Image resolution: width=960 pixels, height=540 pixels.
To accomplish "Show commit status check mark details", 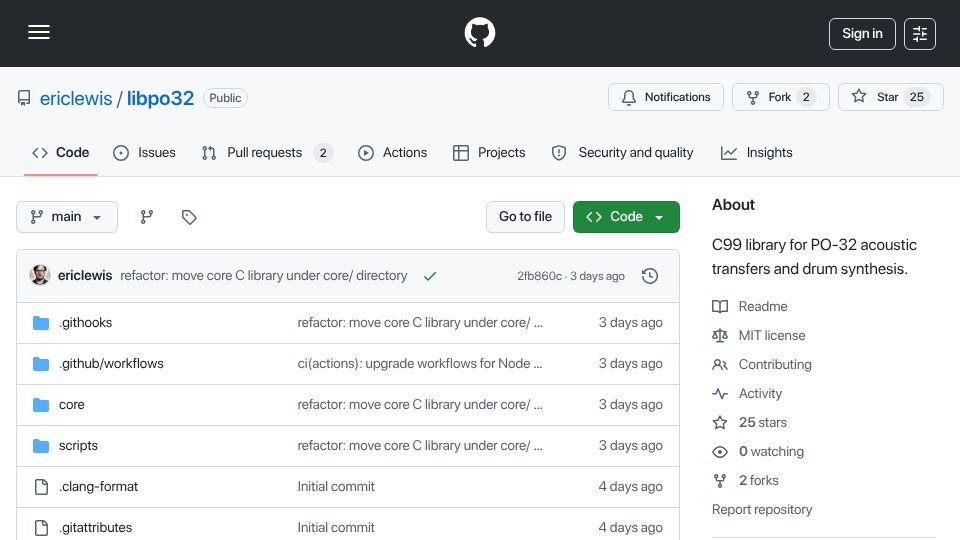I will tap(430, 276).
